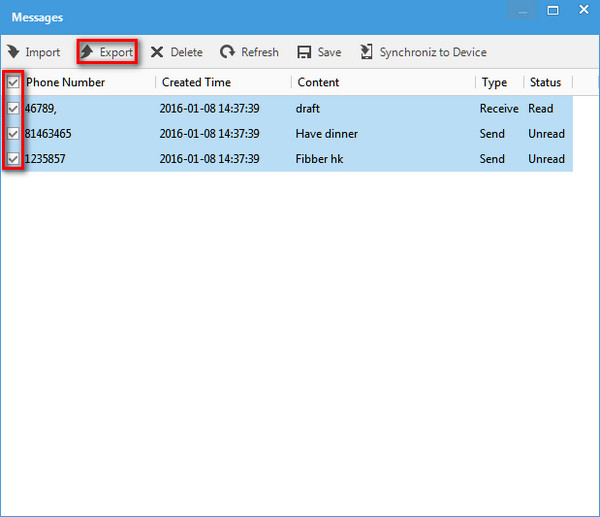Export the selected messages
This screenshot has width=600, height=517.
106,52
